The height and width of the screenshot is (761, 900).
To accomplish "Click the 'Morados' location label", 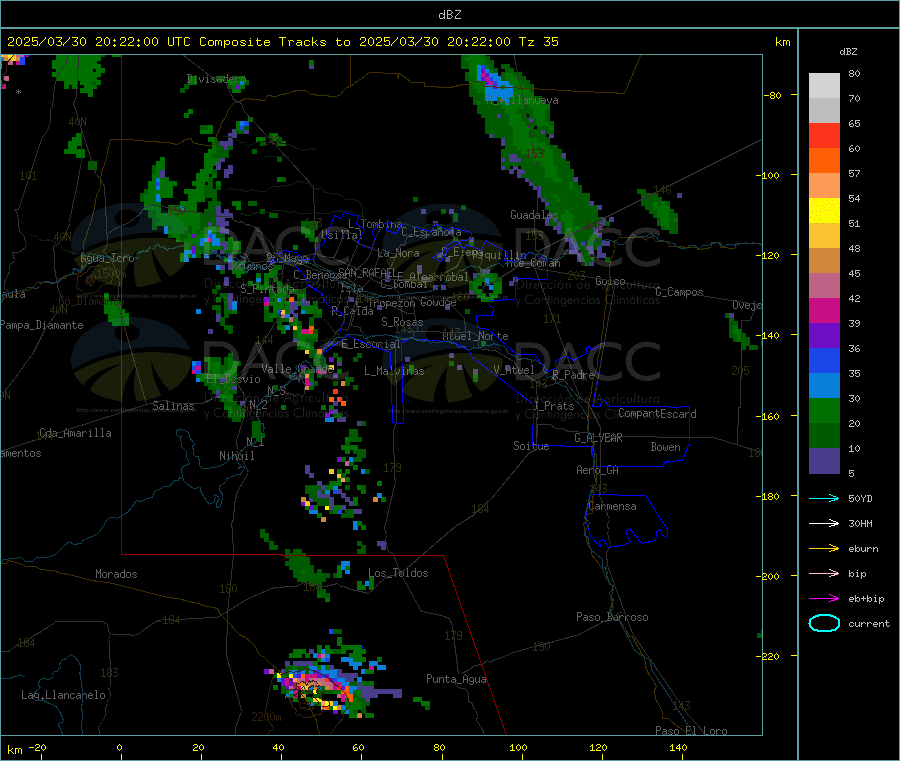I will (x=116, y=574).
